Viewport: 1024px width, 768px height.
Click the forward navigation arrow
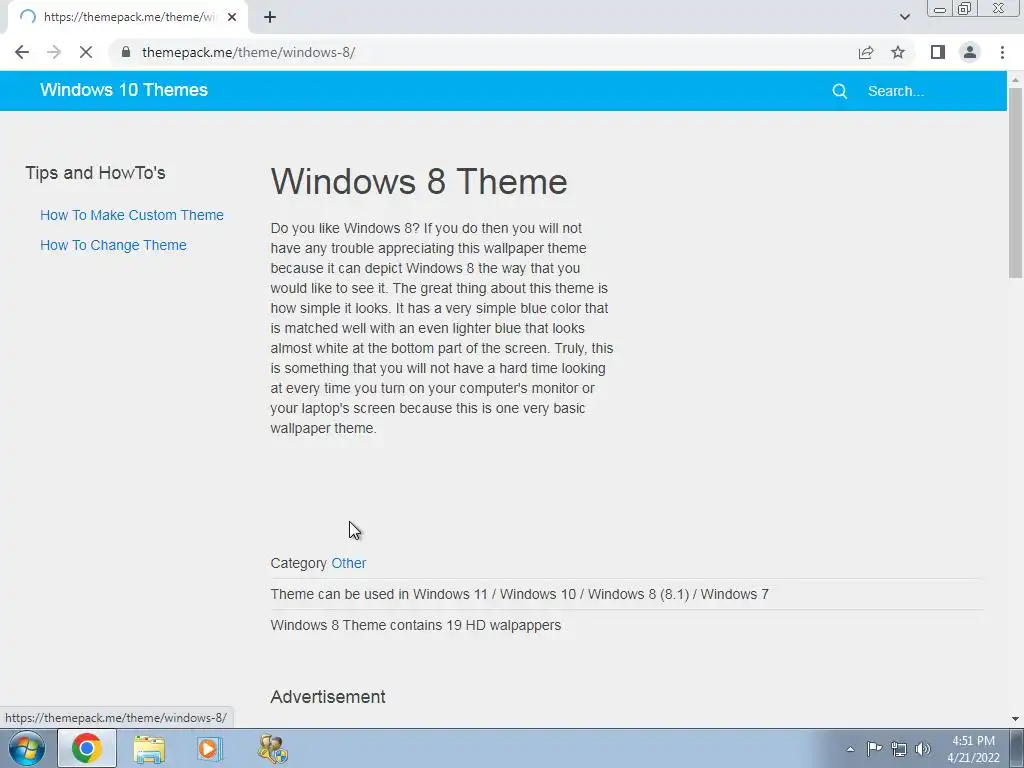[54, 52]
